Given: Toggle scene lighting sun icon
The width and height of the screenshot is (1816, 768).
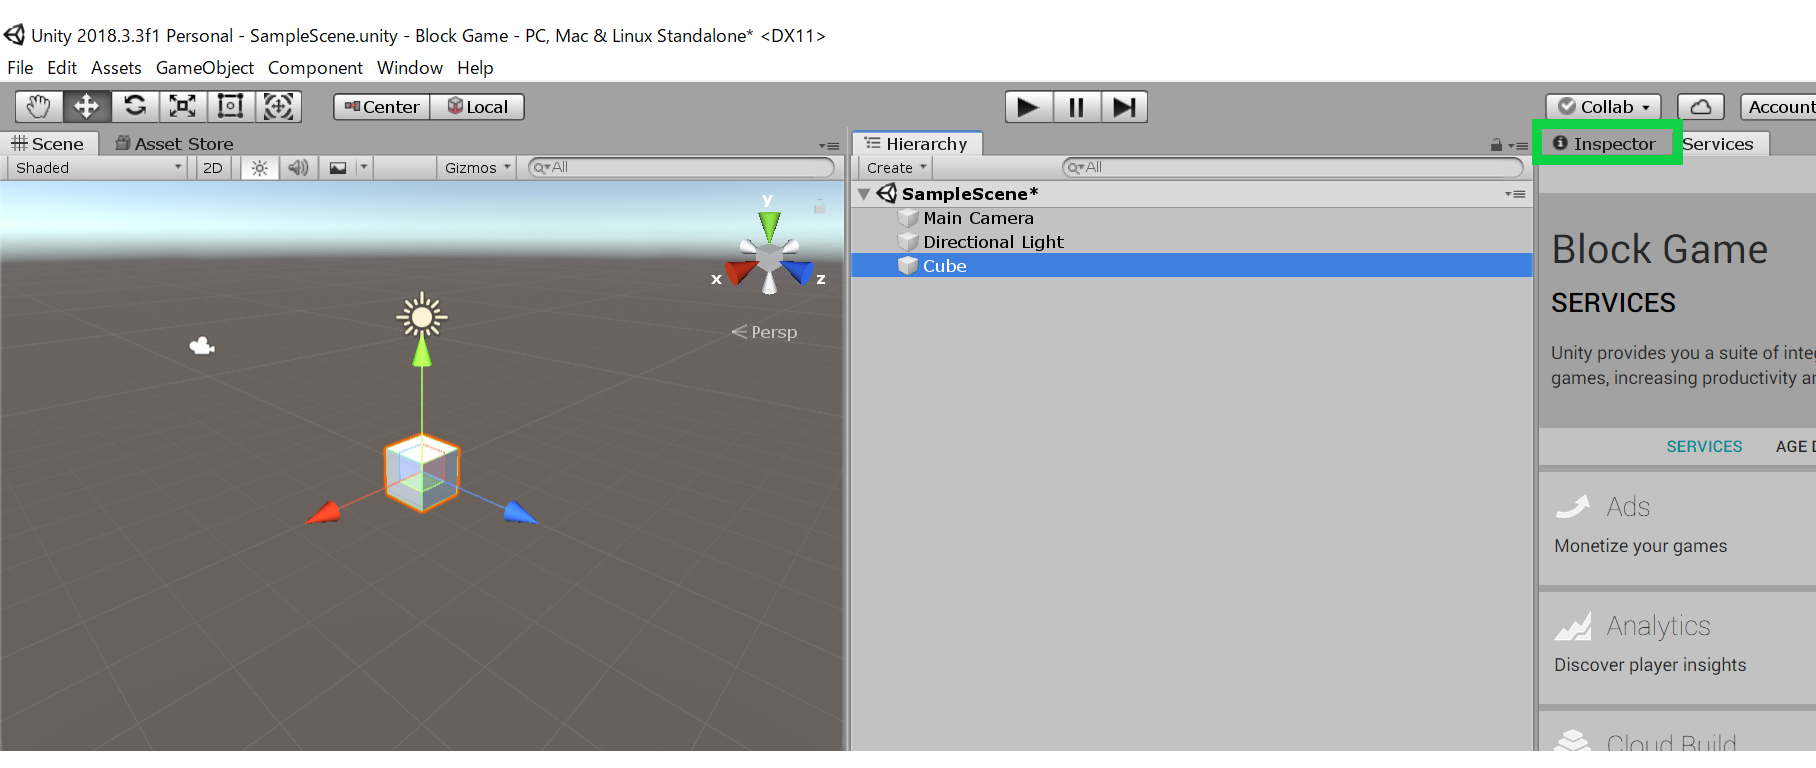Looking at the screenshot, I should click(x=260, y=168).
